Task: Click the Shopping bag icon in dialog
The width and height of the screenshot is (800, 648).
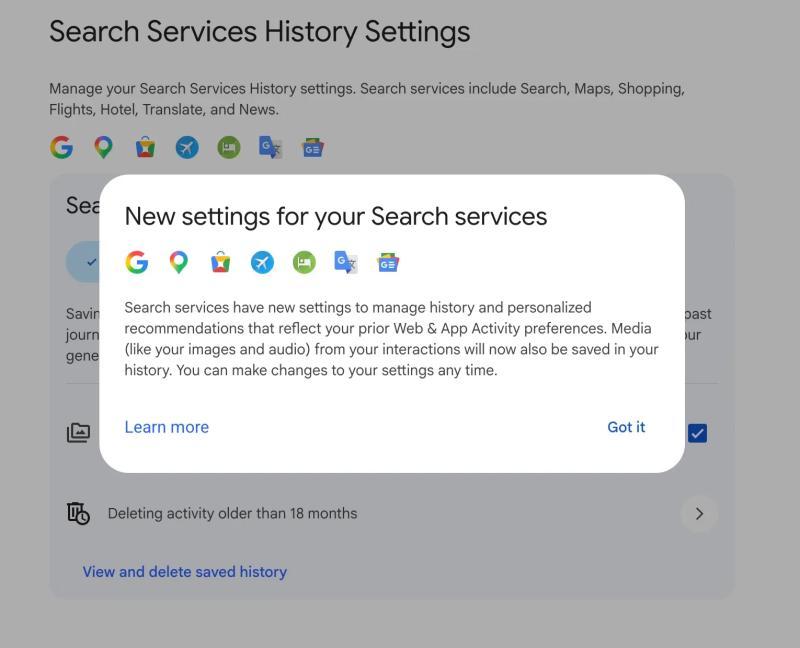Action: [x=220, y=262]
